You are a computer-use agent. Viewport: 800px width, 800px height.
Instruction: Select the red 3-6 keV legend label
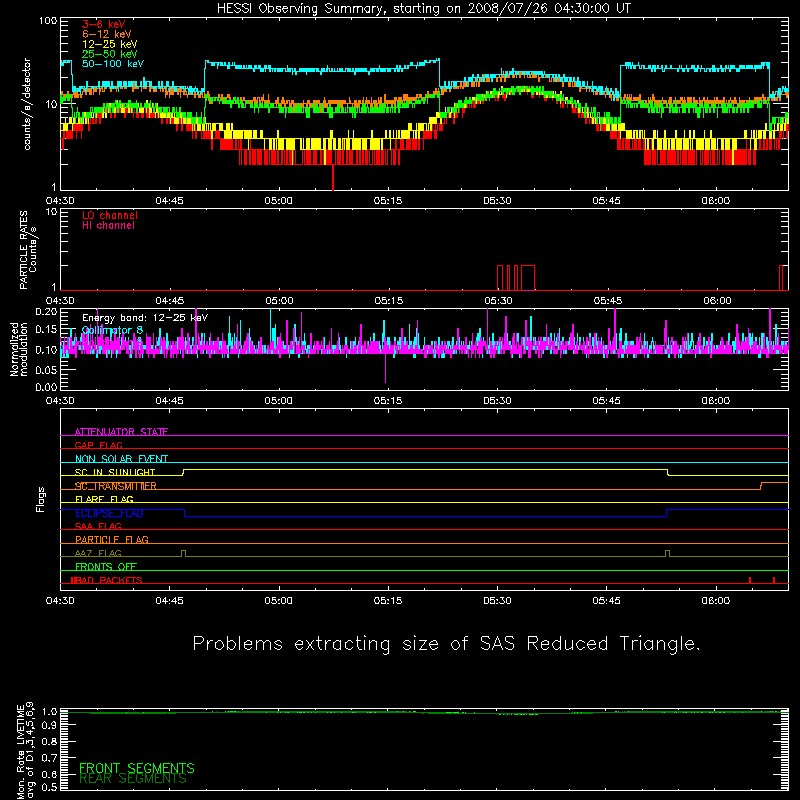(104, 24)
